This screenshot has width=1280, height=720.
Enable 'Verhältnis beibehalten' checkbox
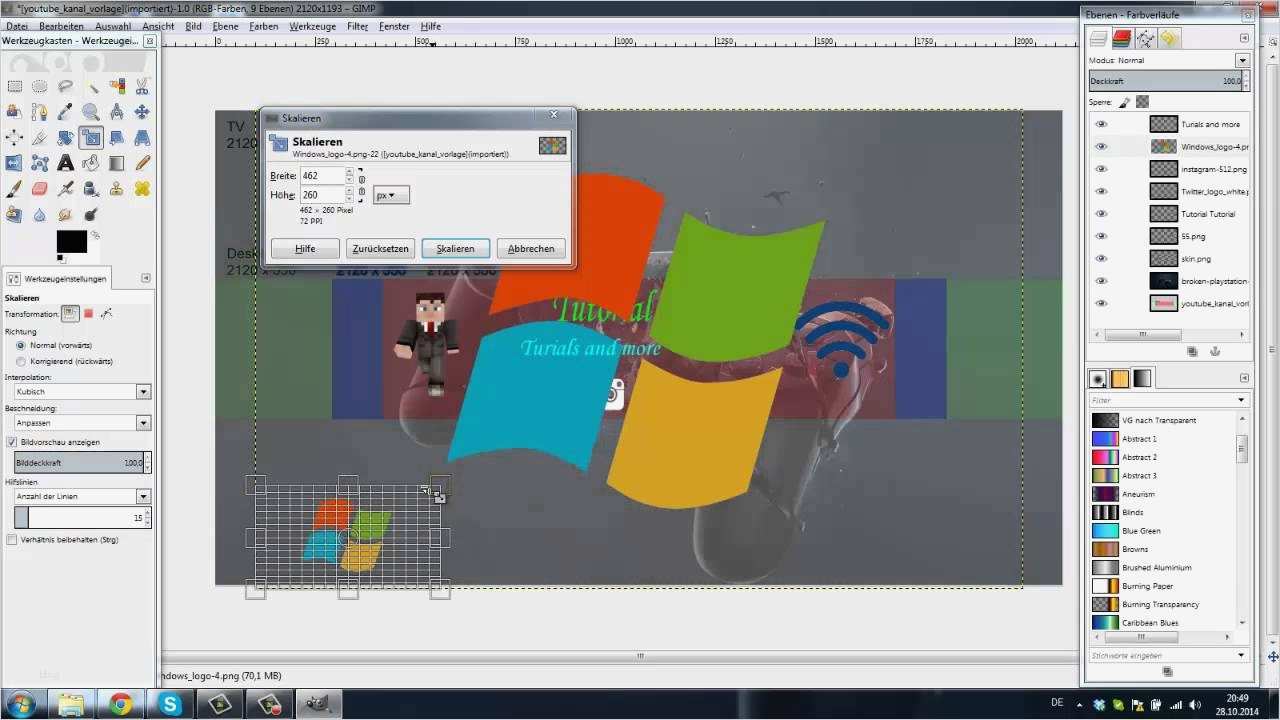[x=12, y=540]
